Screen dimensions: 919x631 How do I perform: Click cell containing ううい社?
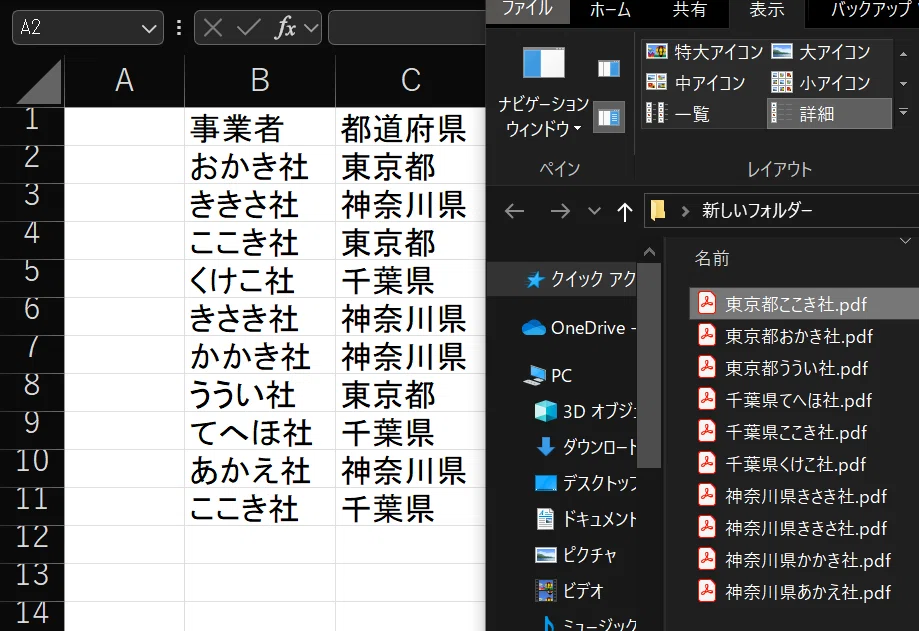(260, 393)
